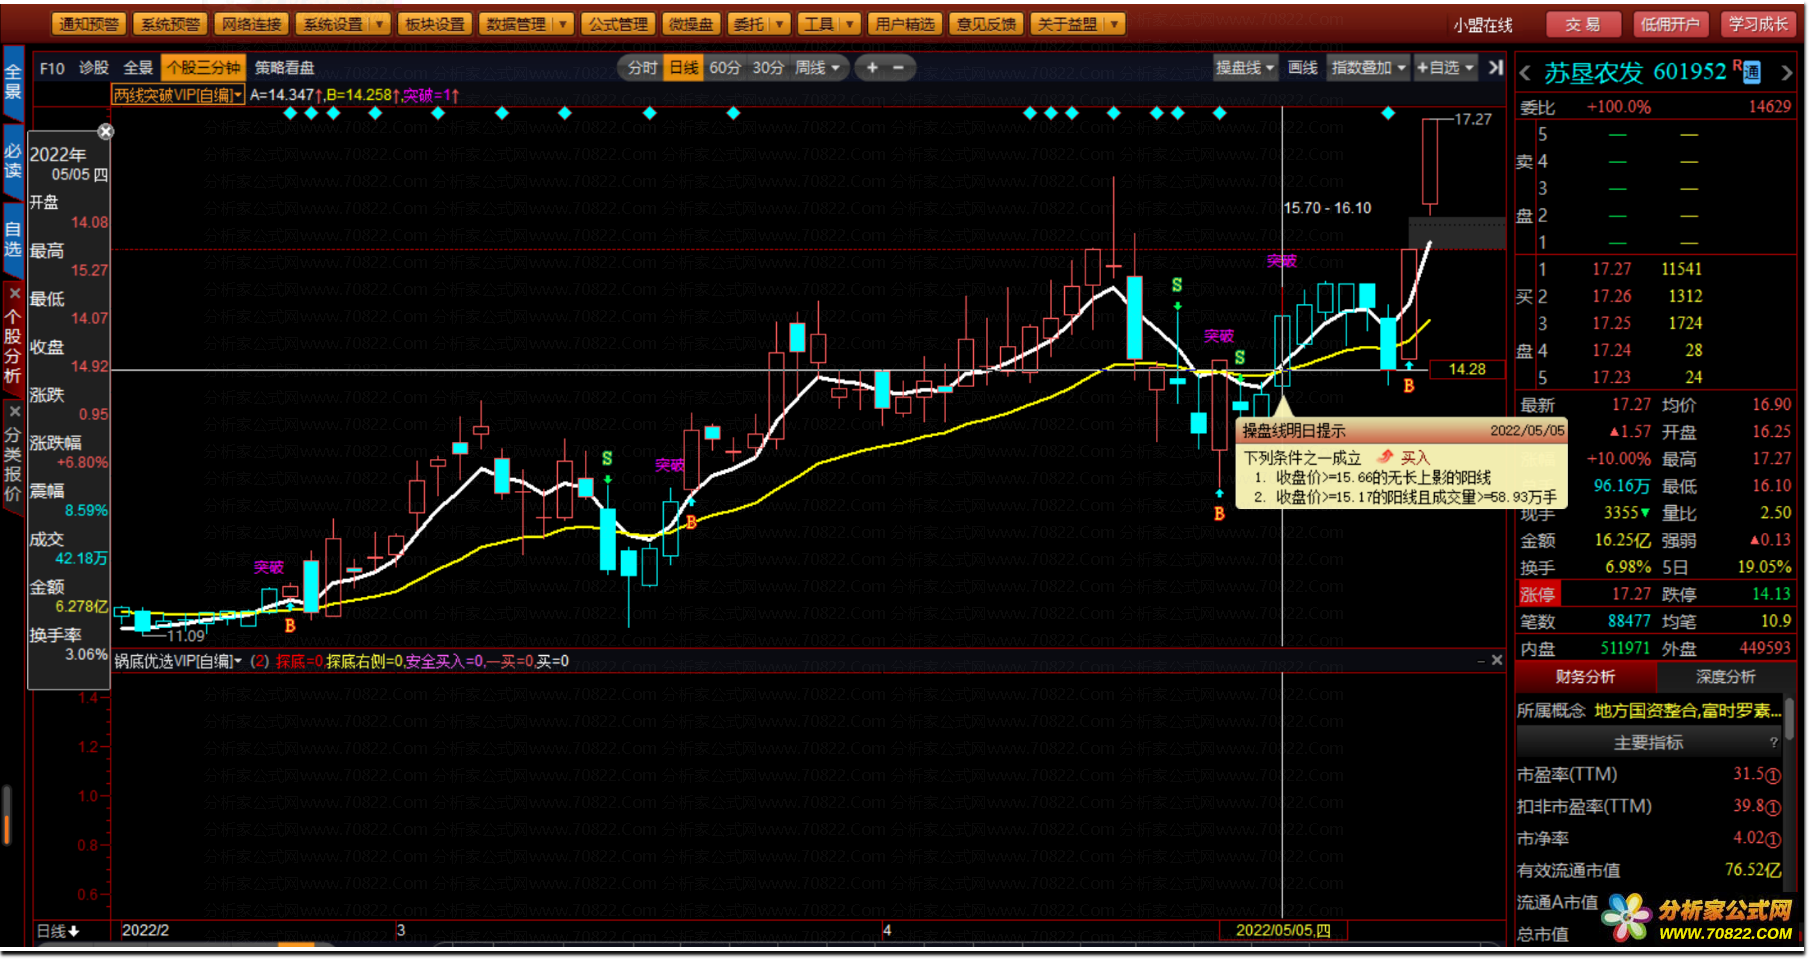Close the 个股分析 sidebar tab

click(x=14, y=294)
